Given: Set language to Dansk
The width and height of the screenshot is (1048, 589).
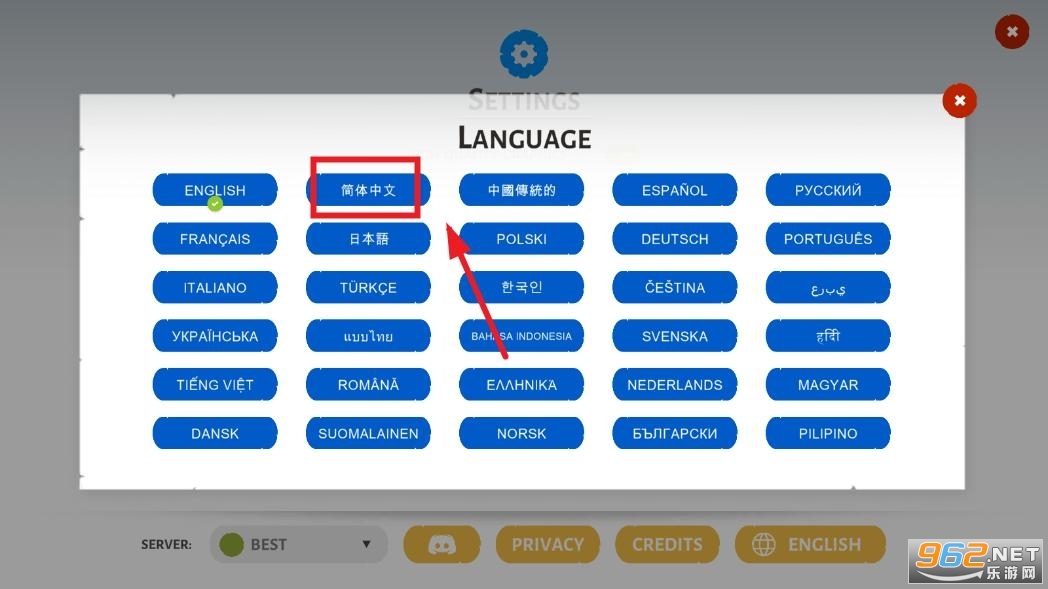Looking at the screenshot, I should tap(215, 433).
